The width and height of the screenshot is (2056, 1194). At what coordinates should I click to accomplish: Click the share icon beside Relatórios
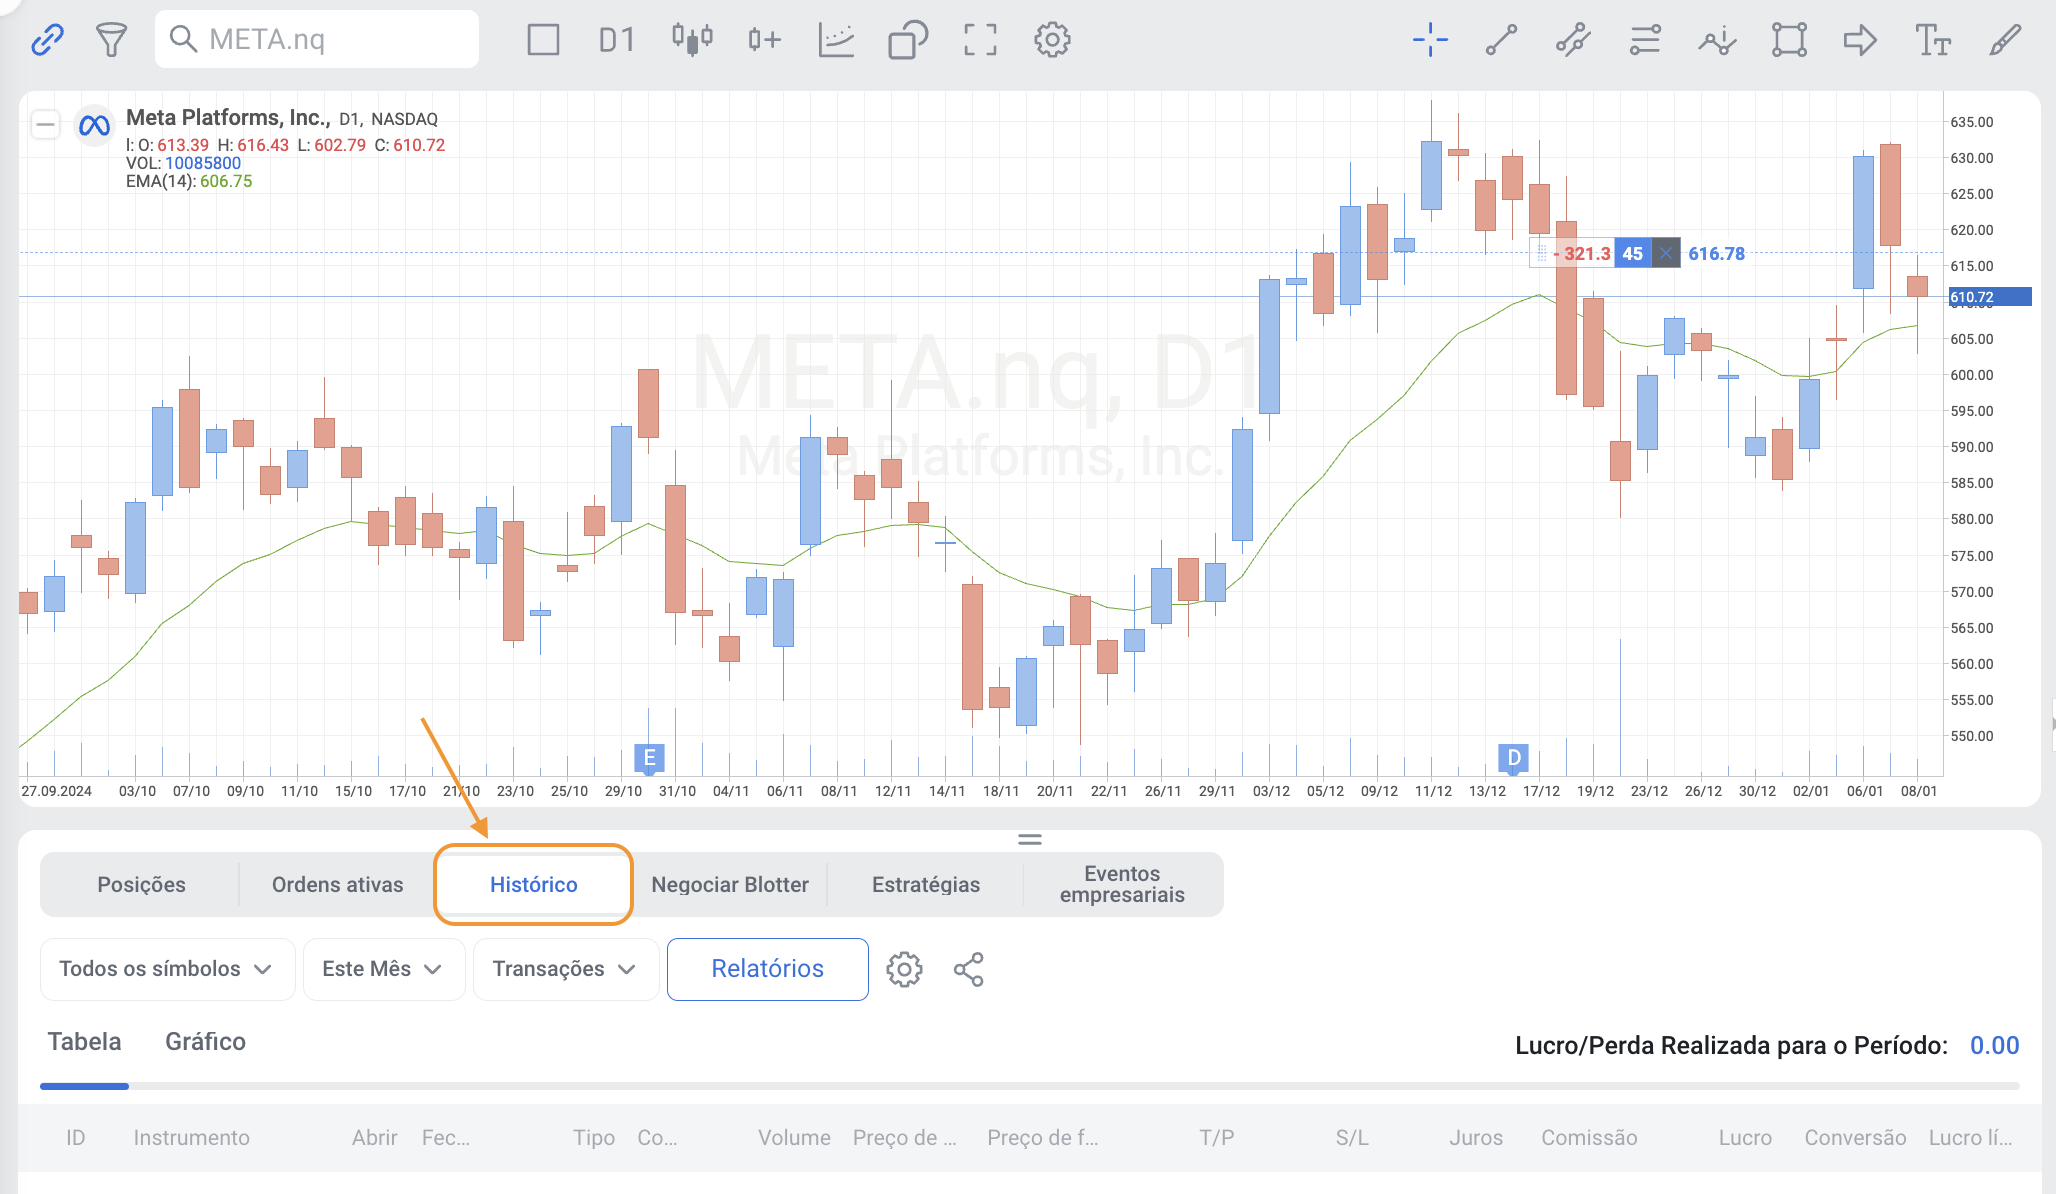click(x=968, y=969)
